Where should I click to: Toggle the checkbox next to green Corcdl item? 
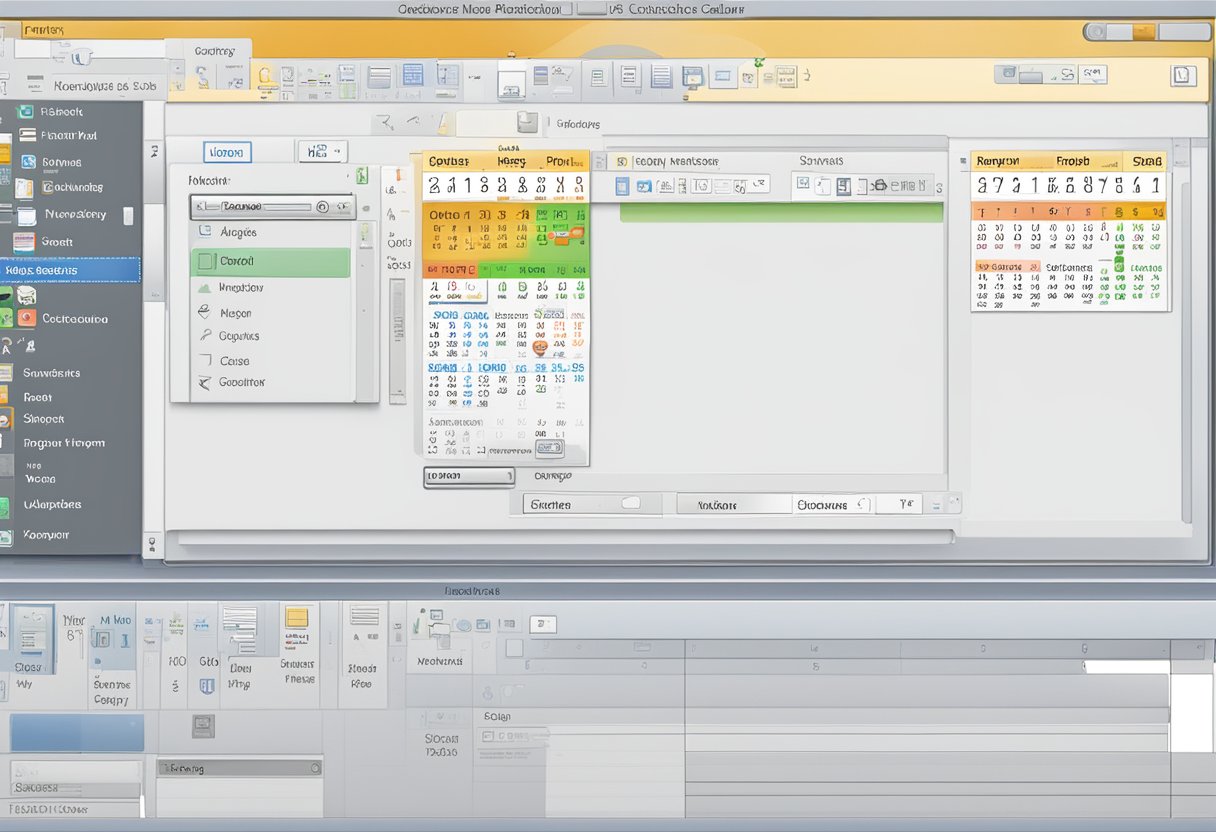205,261
